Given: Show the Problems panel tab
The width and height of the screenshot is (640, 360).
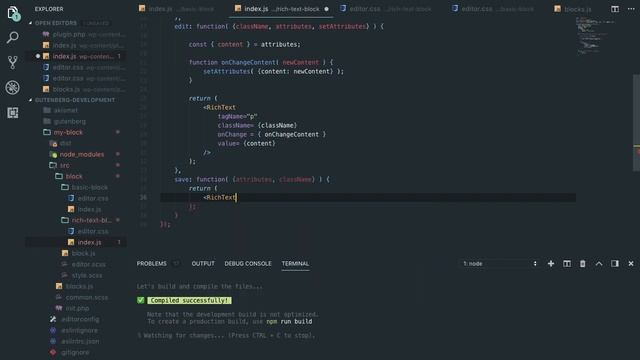Looking at the screenshot, I should [151, 264].
